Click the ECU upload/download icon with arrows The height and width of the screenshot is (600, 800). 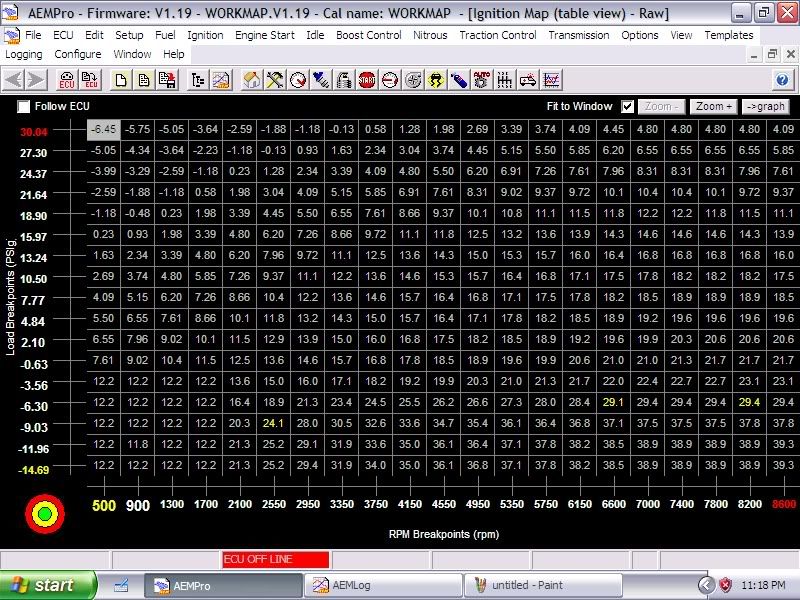90,80
